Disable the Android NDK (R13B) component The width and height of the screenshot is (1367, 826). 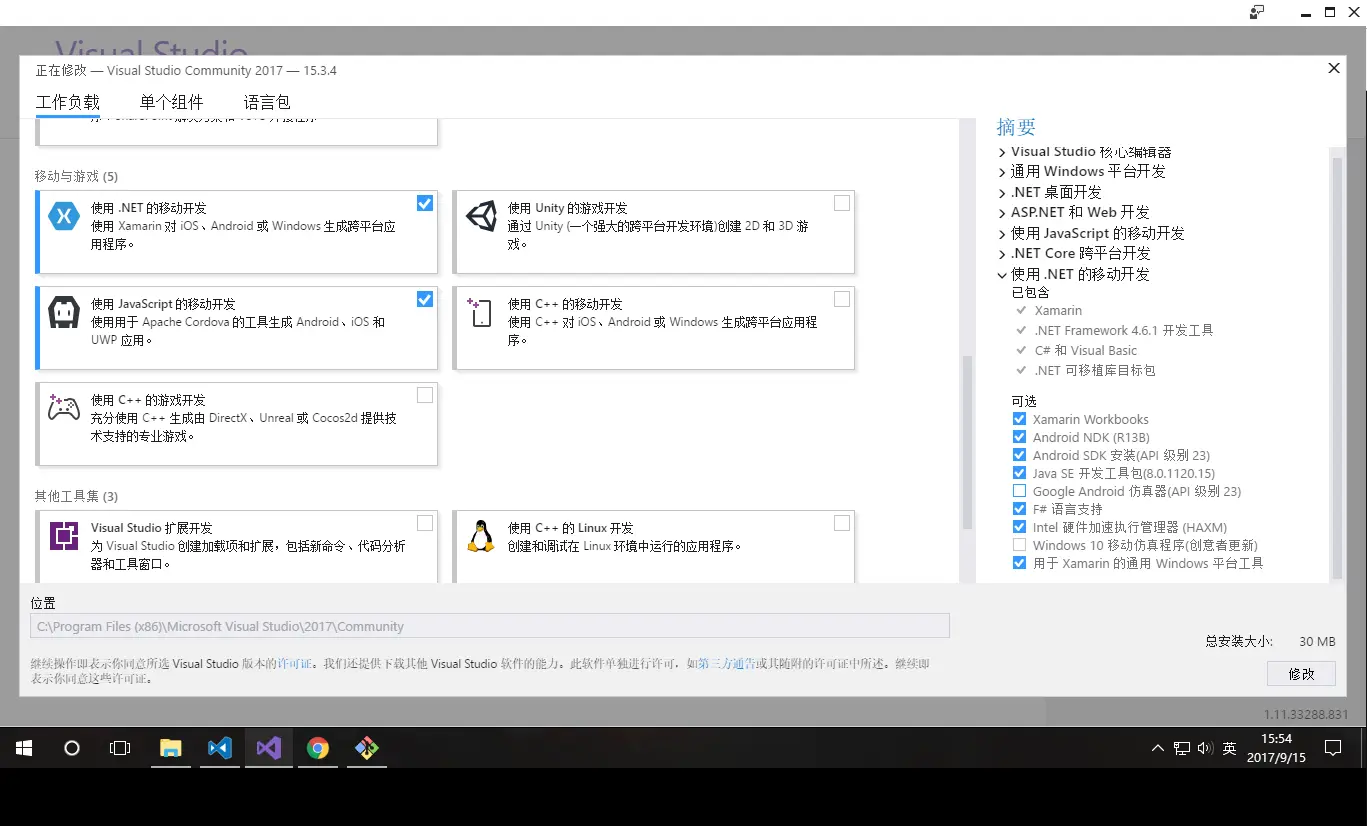coord(1019,436)
